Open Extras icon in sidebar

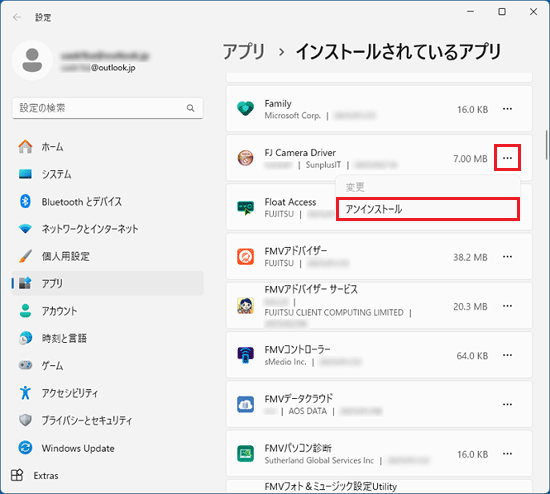click(17, 475)
